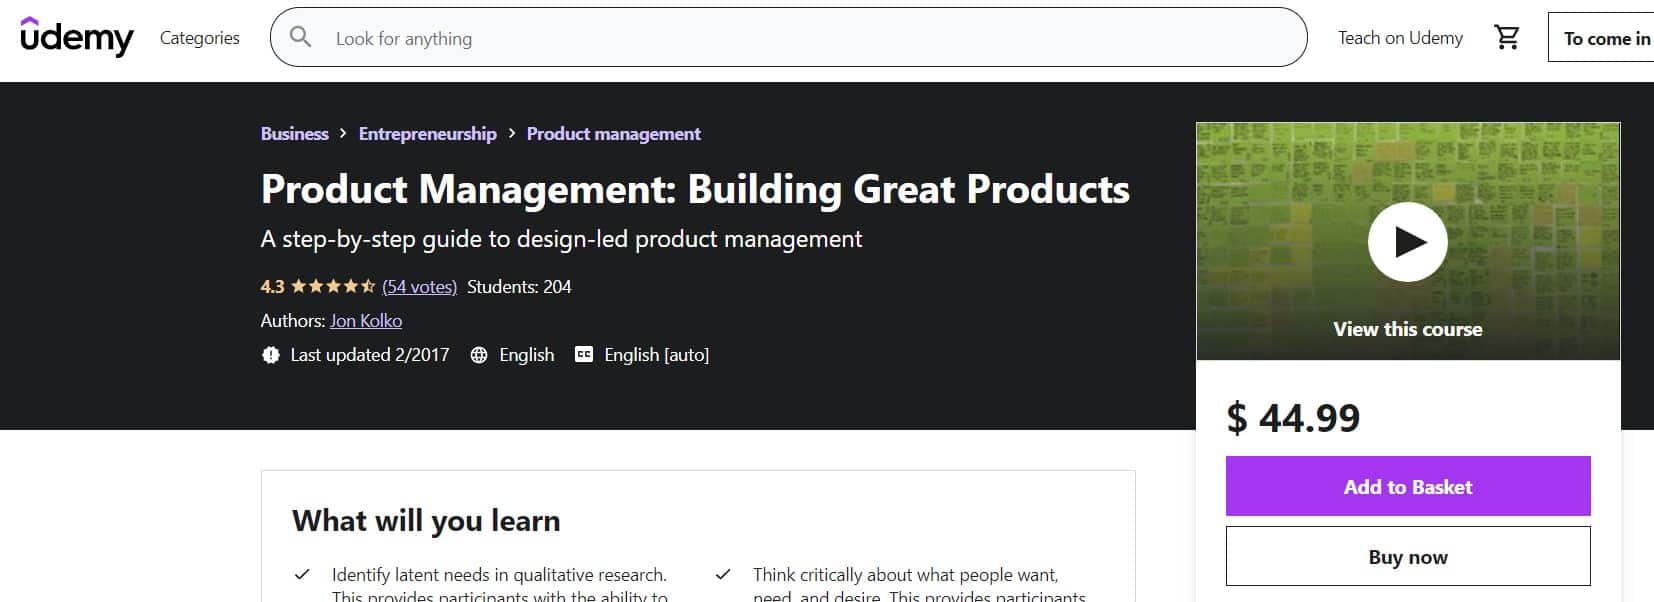
Task: Open the Categories menu
Action: (200, 38)
